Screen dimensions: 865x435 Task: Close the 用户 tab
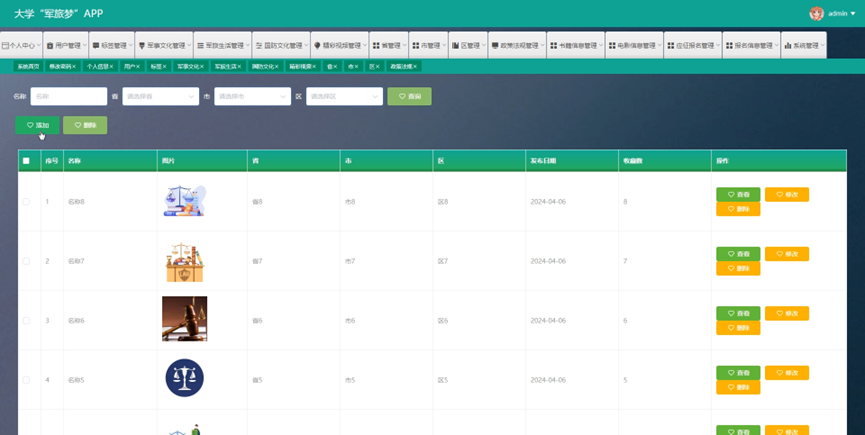[138, 66]
